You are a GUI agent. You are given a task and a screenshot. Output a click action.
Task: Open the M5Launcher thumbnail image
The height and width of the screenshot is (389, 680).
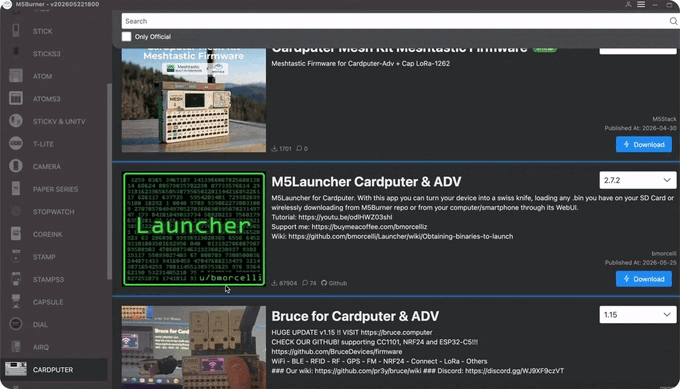pyautogui.click(x=194, y=229)
